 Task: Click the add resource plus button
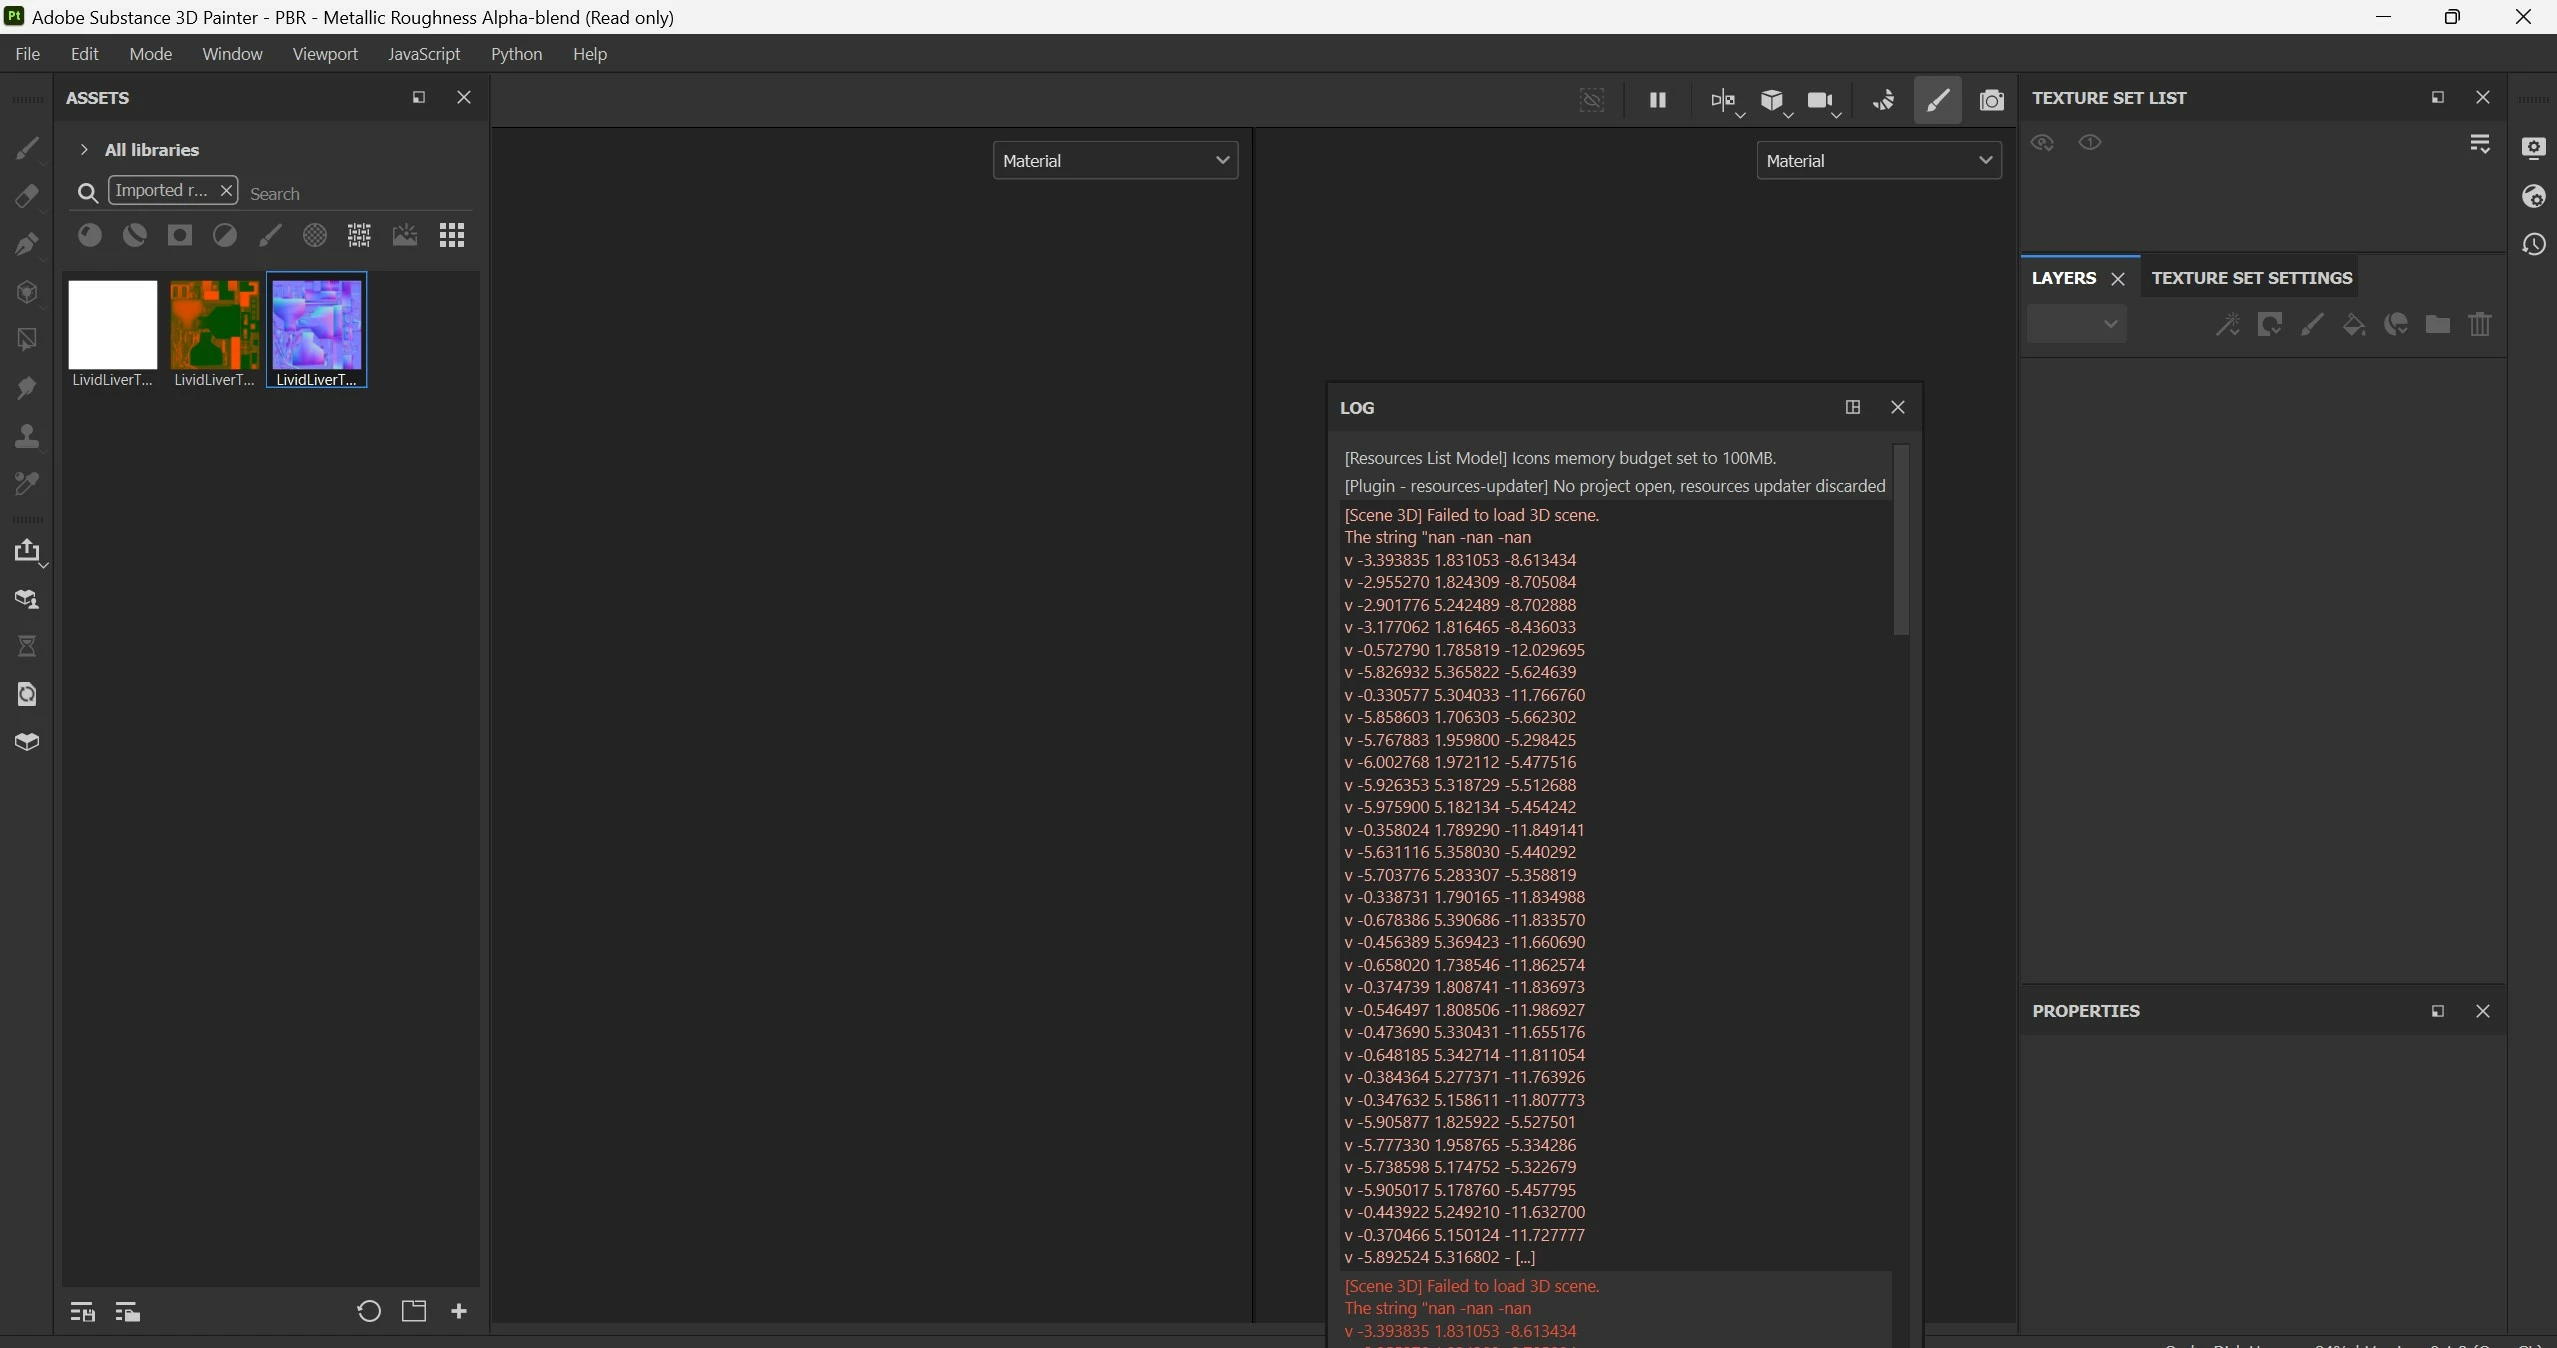(x=459, y=1311)
